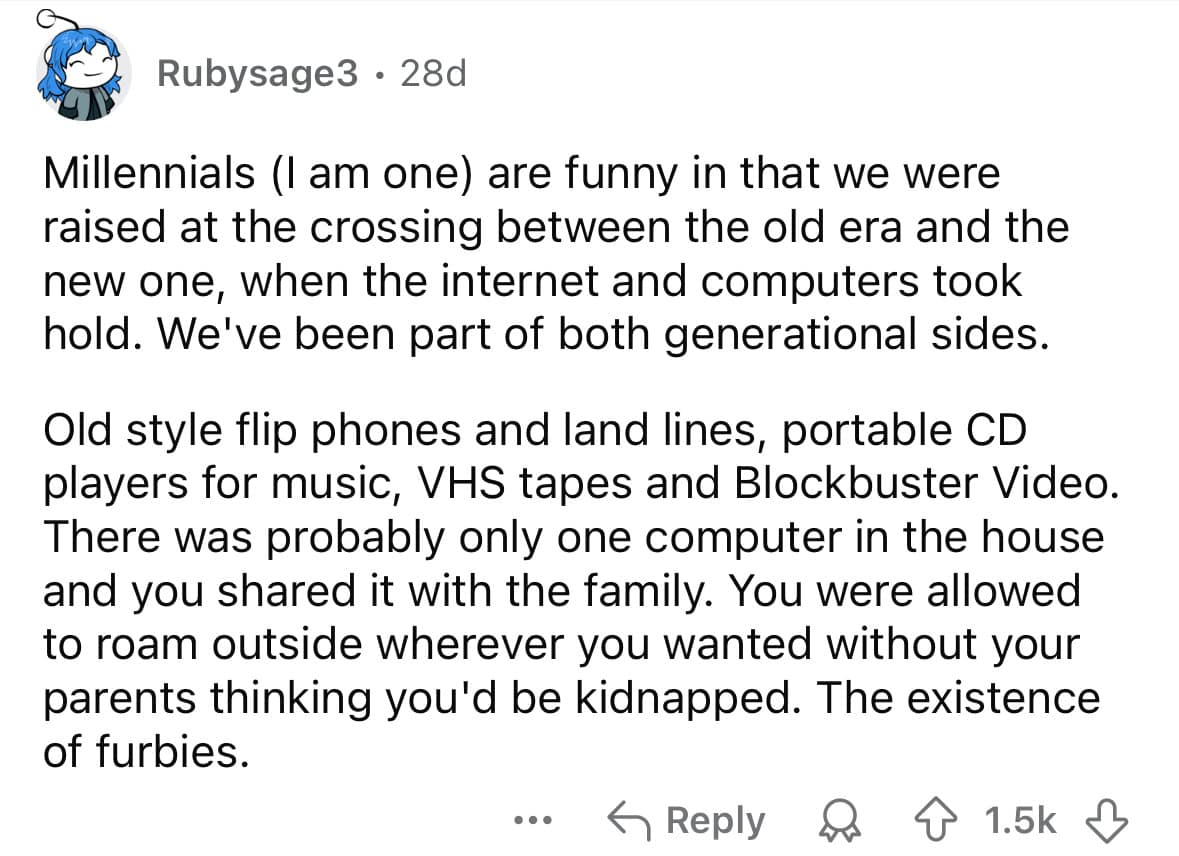Open the blue-haired Snoo avatar
Viewport: 1179px width, 856px height.
(83, 73)
